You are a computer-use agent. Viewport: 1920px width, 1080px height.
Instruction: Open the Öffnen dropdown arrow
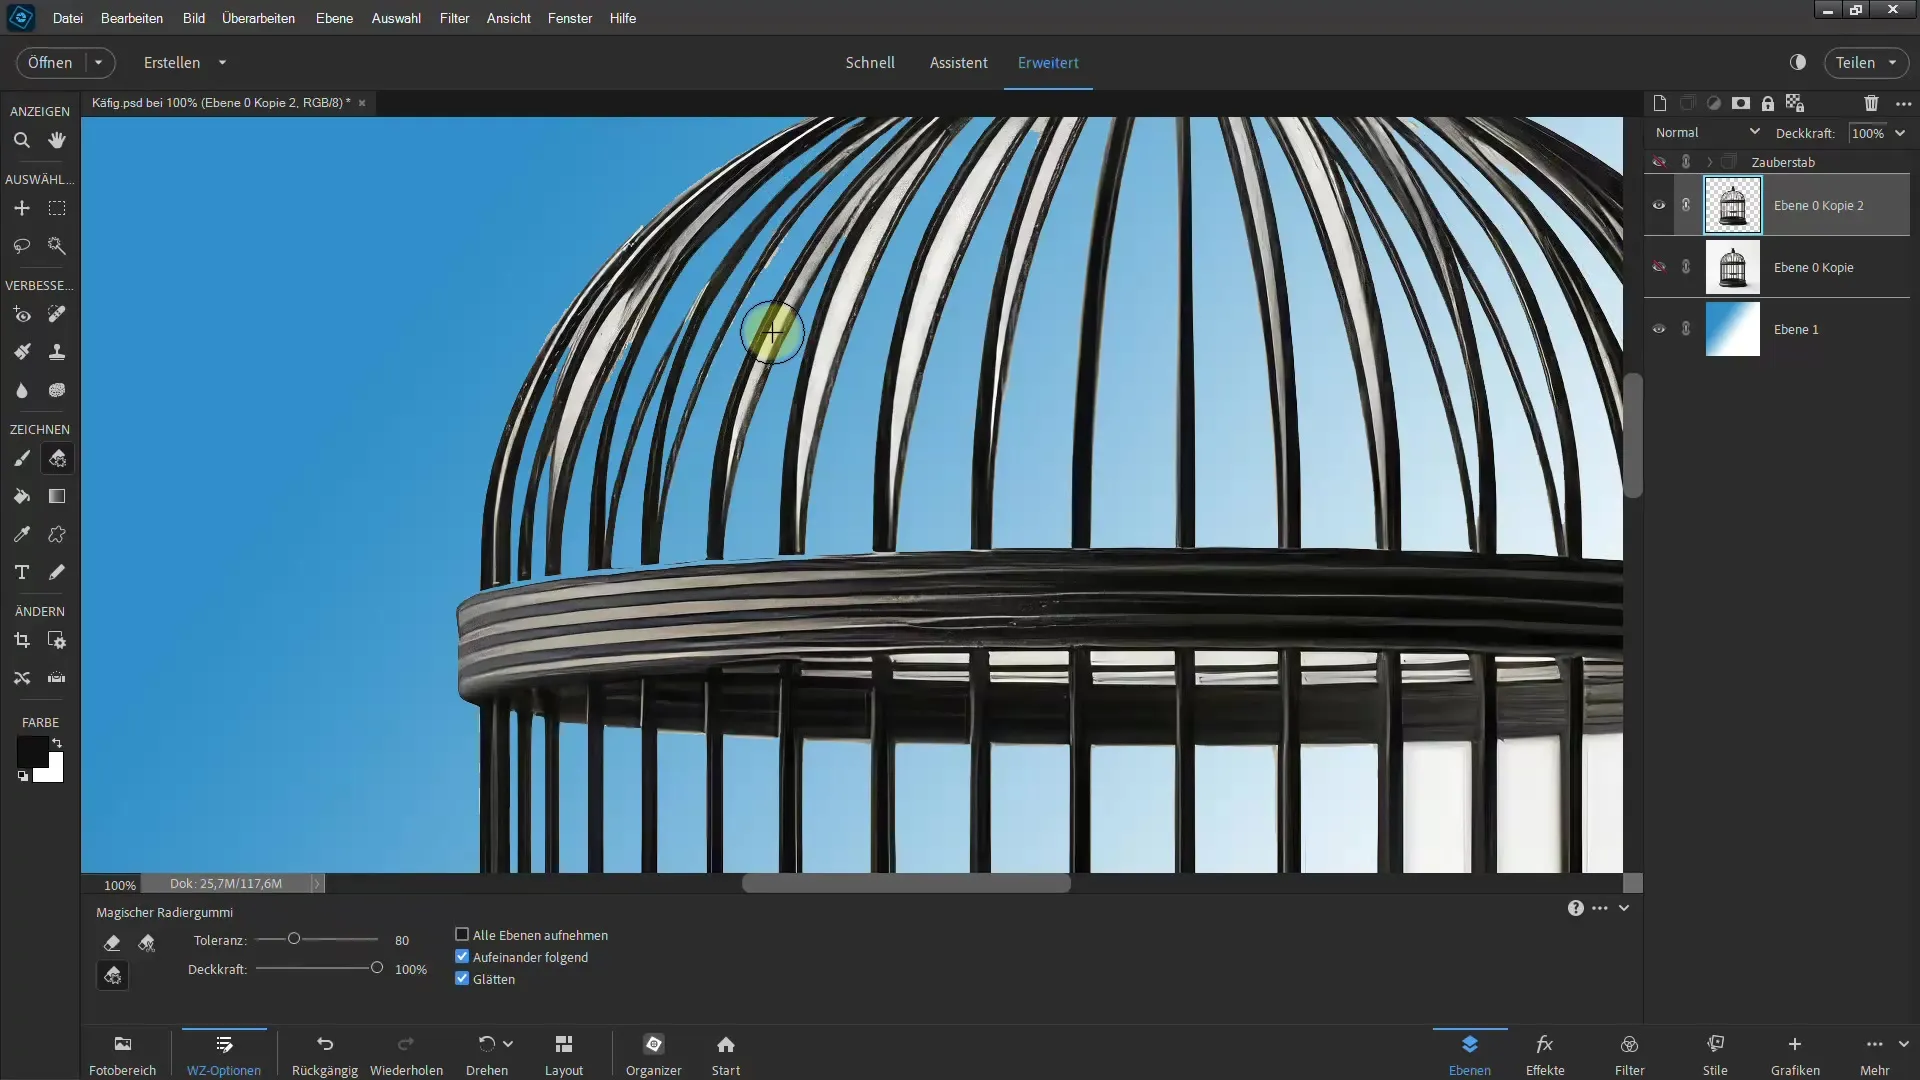(x=98, y=62)
